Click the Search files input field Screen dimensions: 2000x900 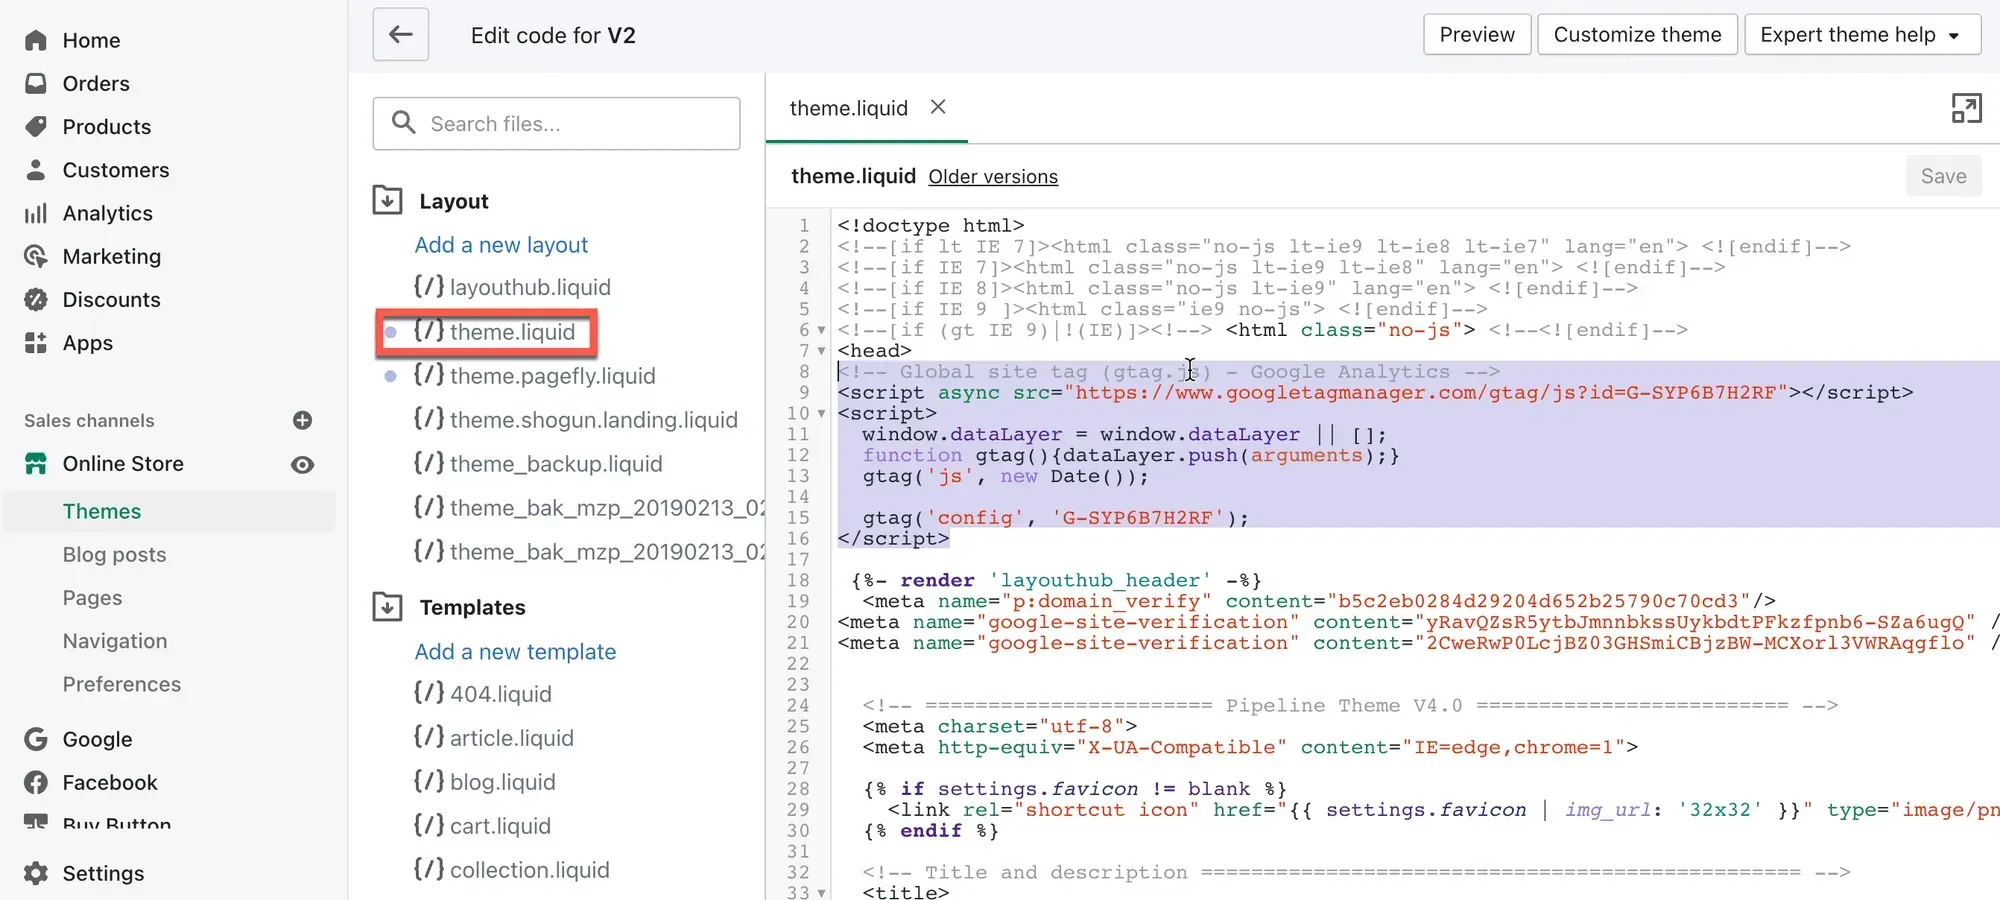(x=556, y=123)
